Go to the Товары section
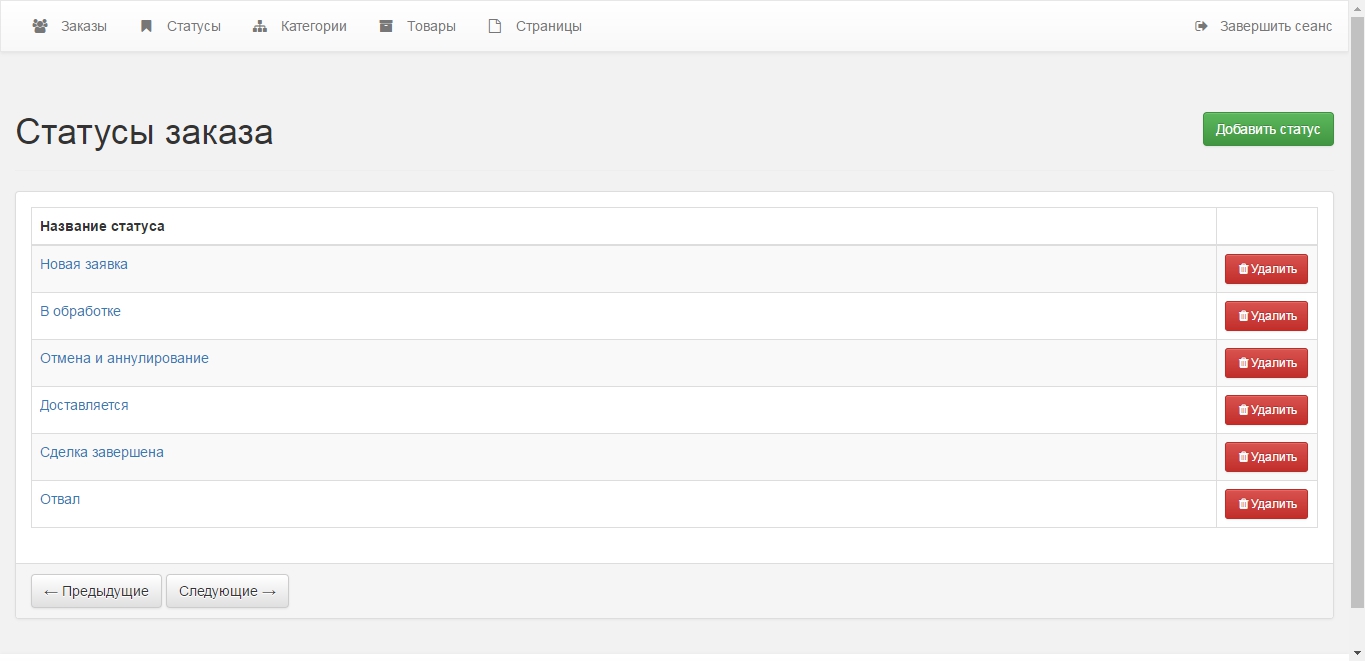 [x=431, y=26]
